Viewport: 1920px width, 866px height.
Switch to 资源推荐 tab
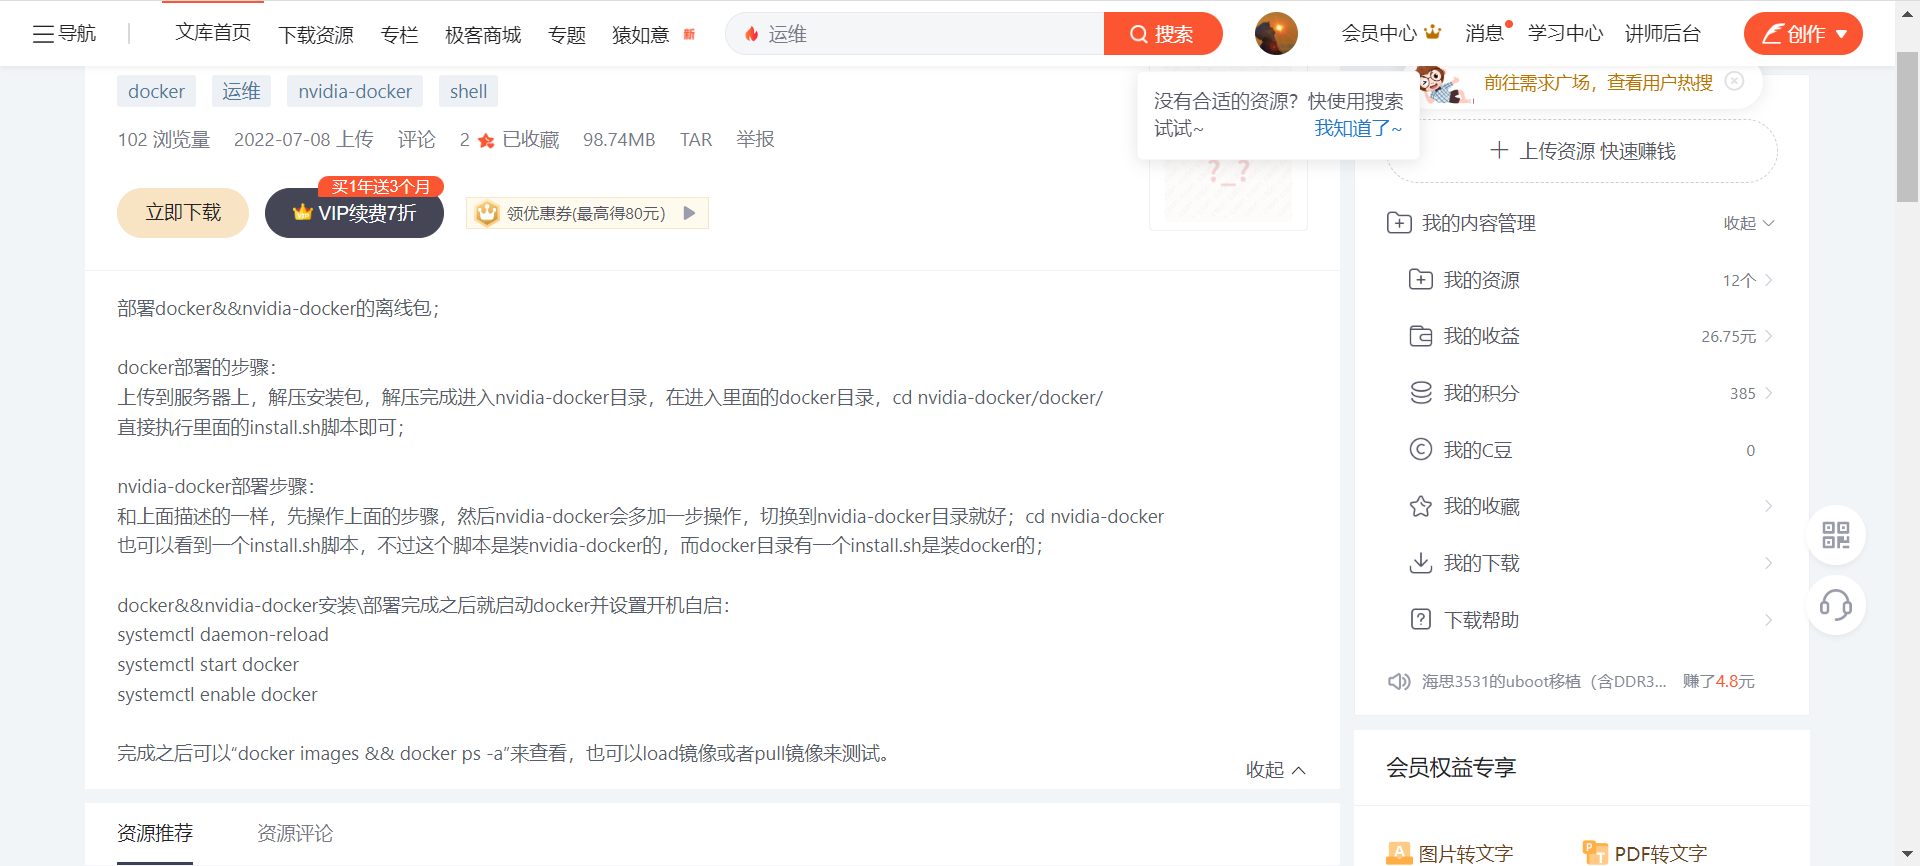[155, 833]
